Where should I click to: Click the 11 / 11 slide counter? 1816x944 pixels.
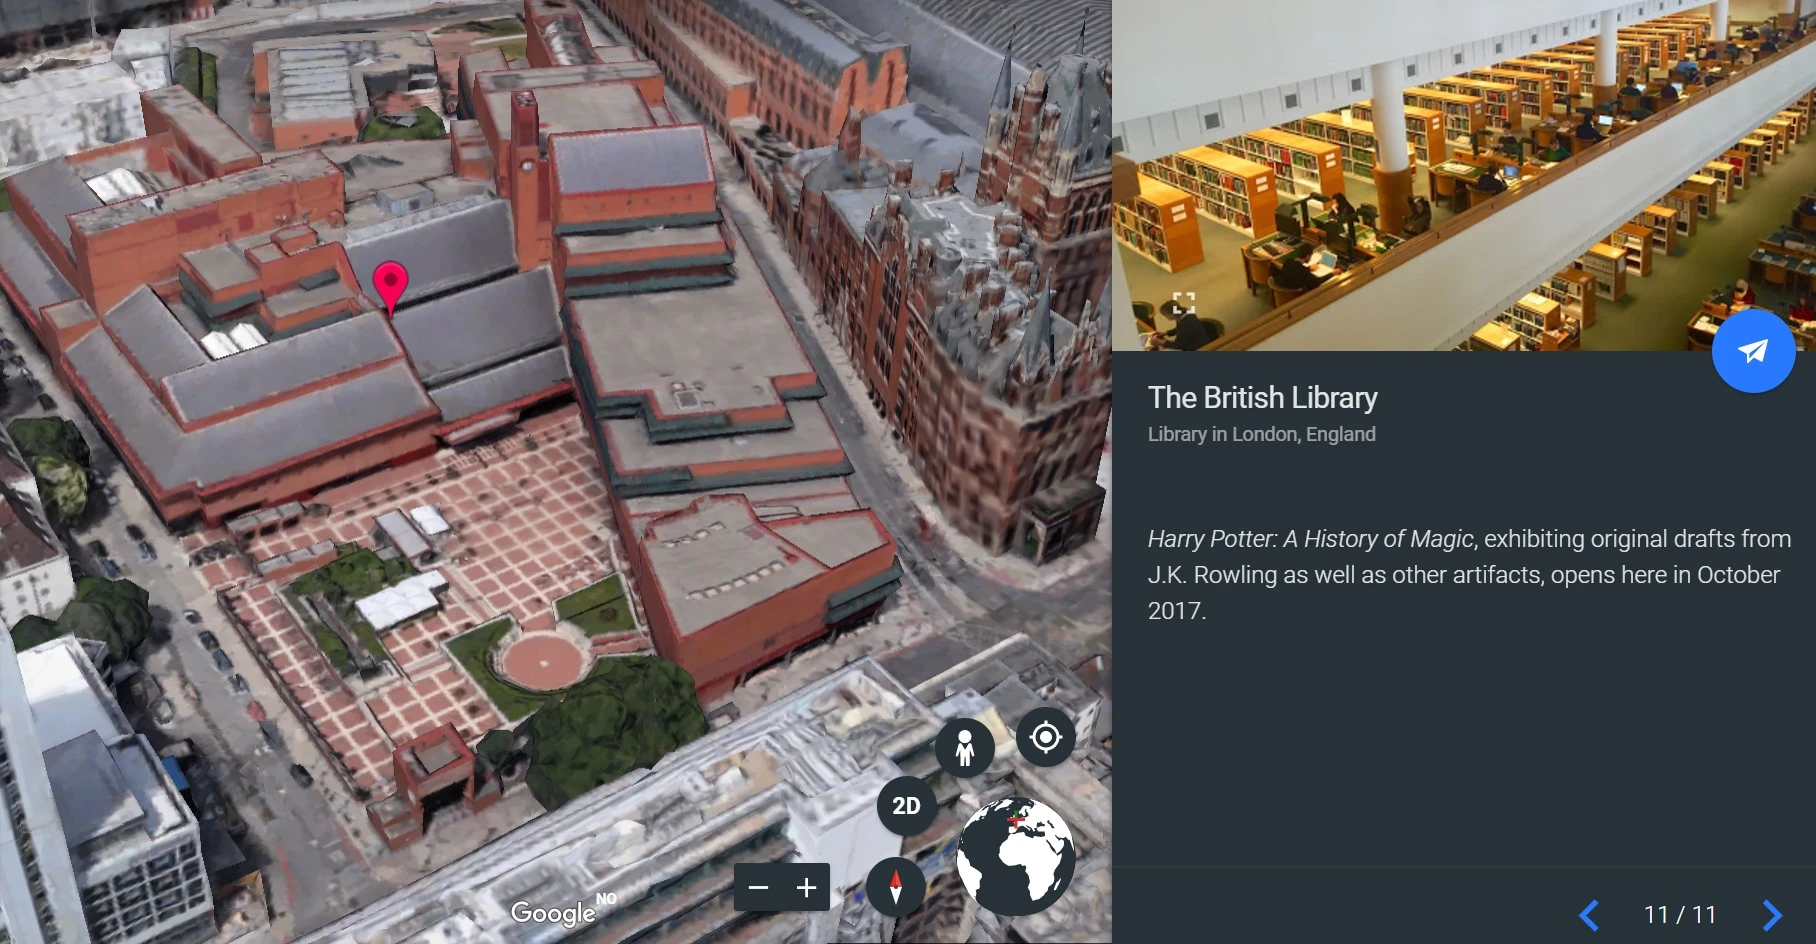1680,915
